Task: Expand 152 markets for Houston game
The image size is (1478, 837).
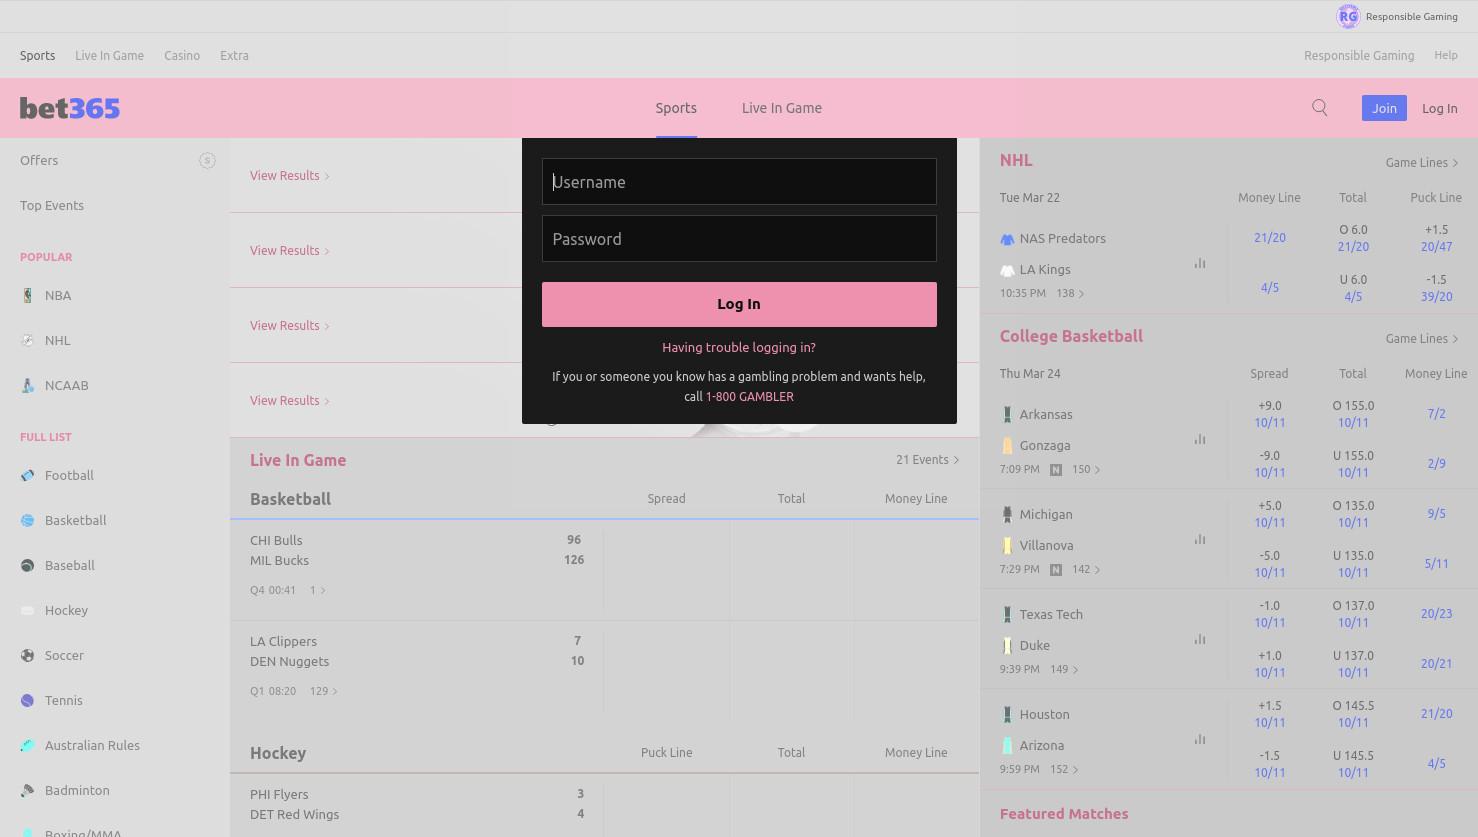Action: tap(1065, 770)
